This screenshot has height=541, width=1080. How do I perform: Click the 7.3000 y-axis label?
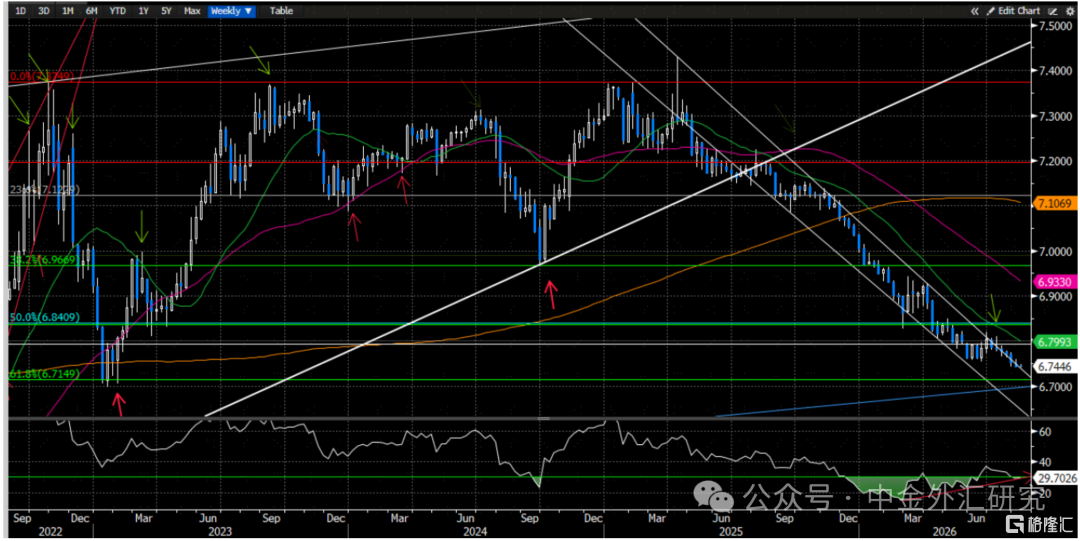[x=1055, y=116]
